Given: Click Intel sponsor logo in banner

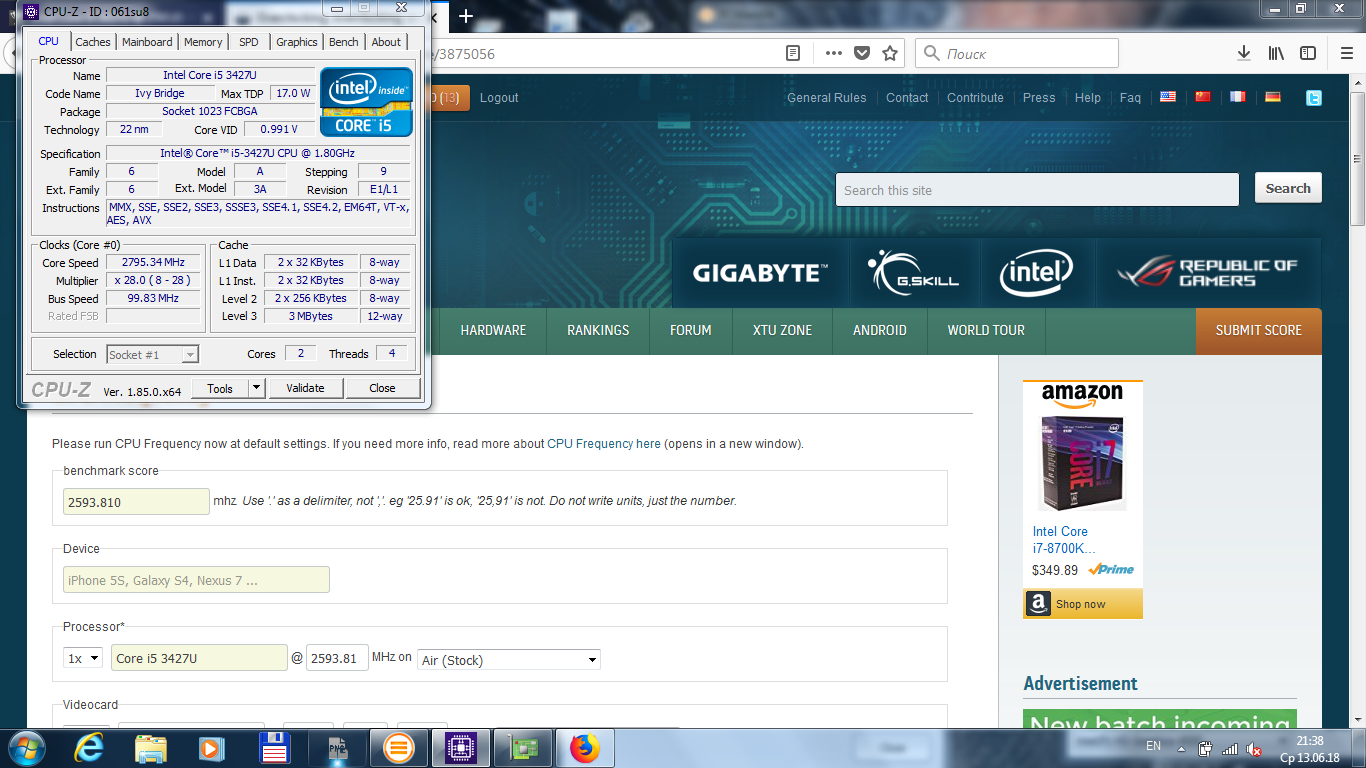Looking at the screenshot, I should [1036, 272].
